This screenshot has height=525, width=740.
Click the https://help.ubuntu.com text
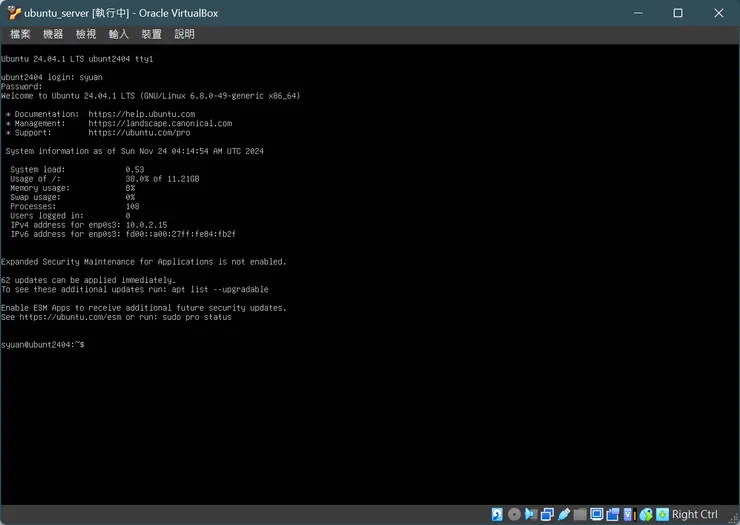click(142, 114)
